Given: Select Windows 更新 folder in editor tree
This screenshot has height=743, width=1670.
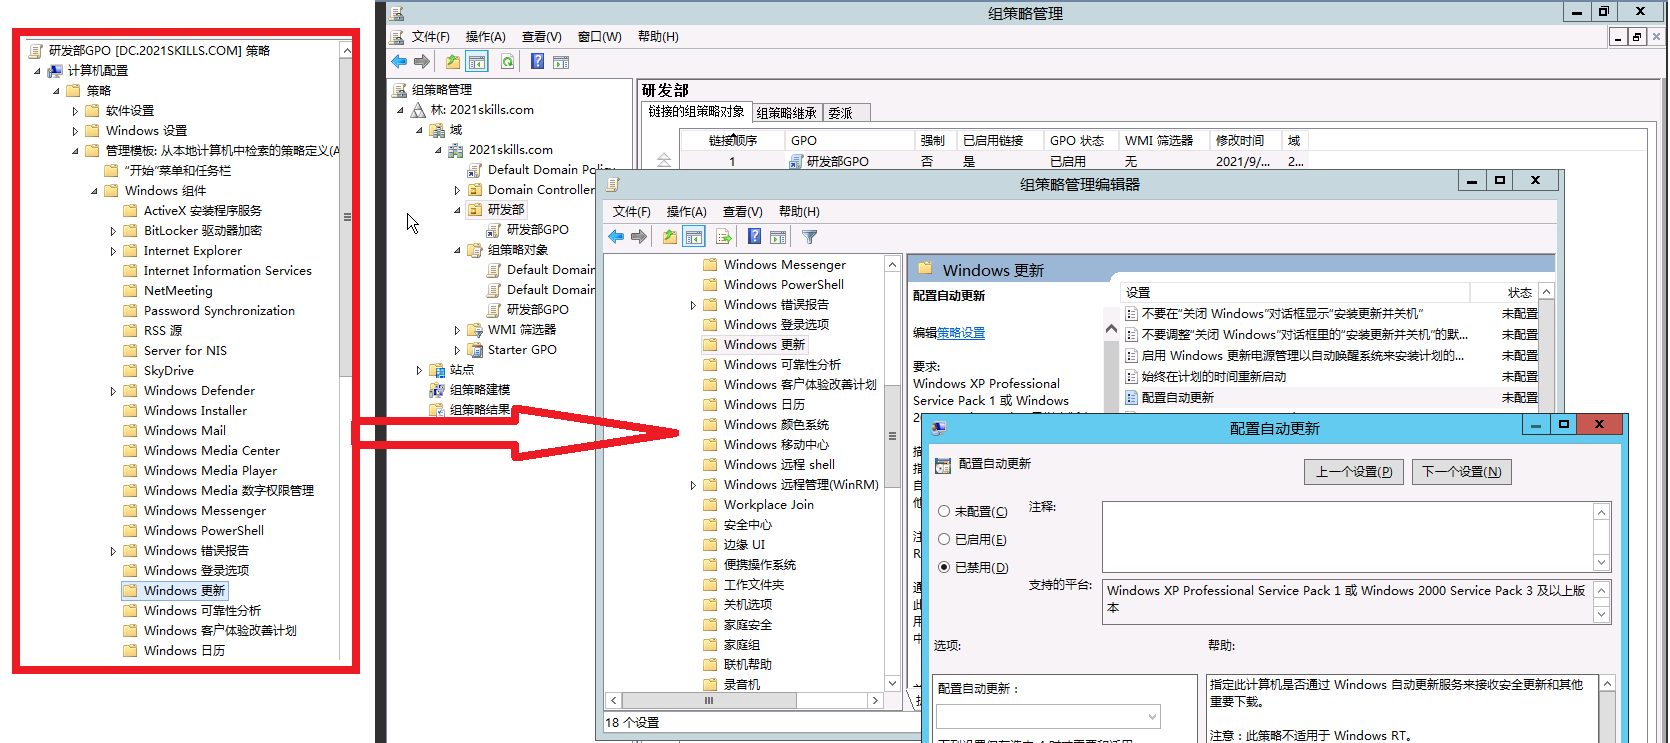Looking at the screenshot, I should pyautogui.click(x=764, y=345).
